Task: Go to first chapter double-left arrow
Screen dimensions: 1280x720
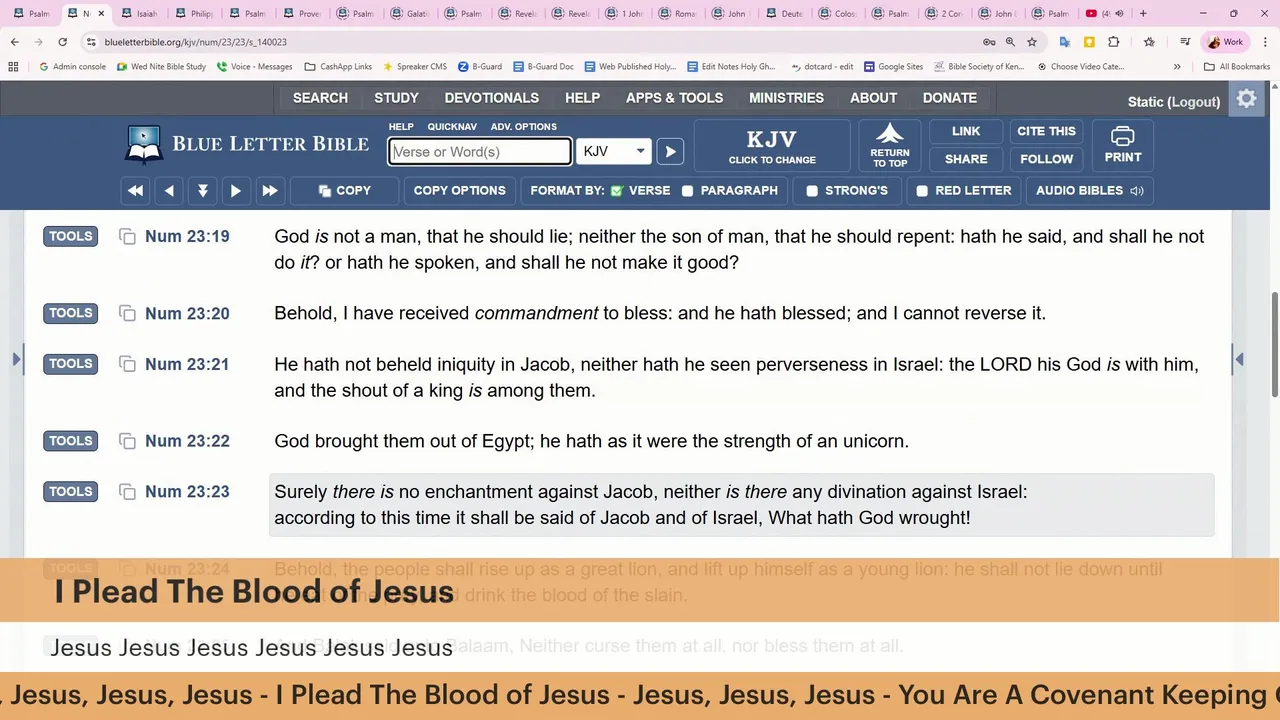Action: pyautogui.click(x=135, y=191)
